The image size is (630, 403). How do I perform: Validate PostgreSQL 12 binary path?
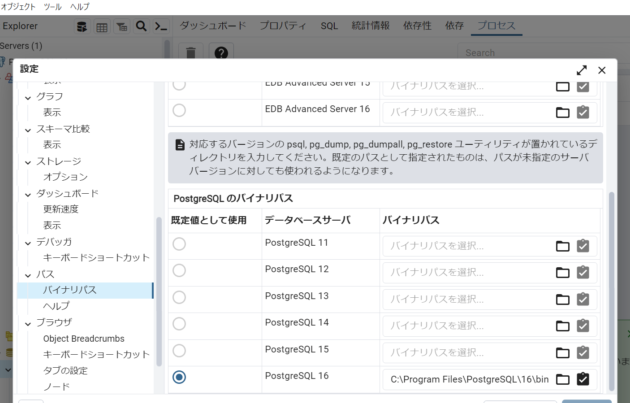(583, 272)
